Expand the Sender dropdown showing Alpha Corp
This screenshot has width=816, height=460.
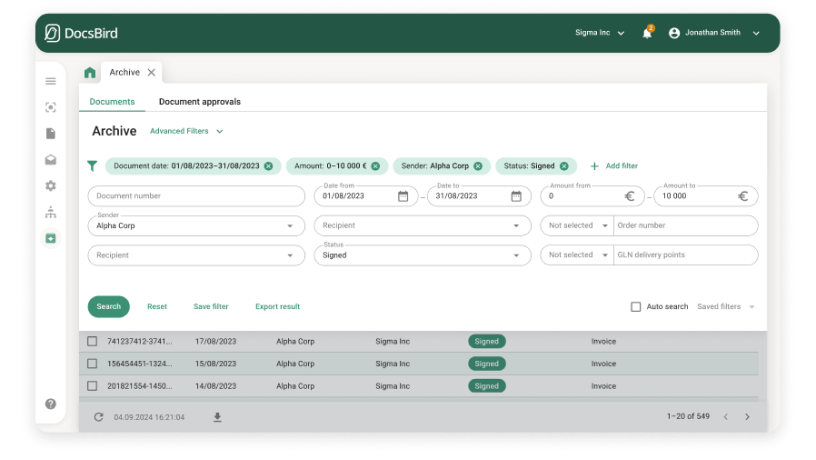click(290, 226)
